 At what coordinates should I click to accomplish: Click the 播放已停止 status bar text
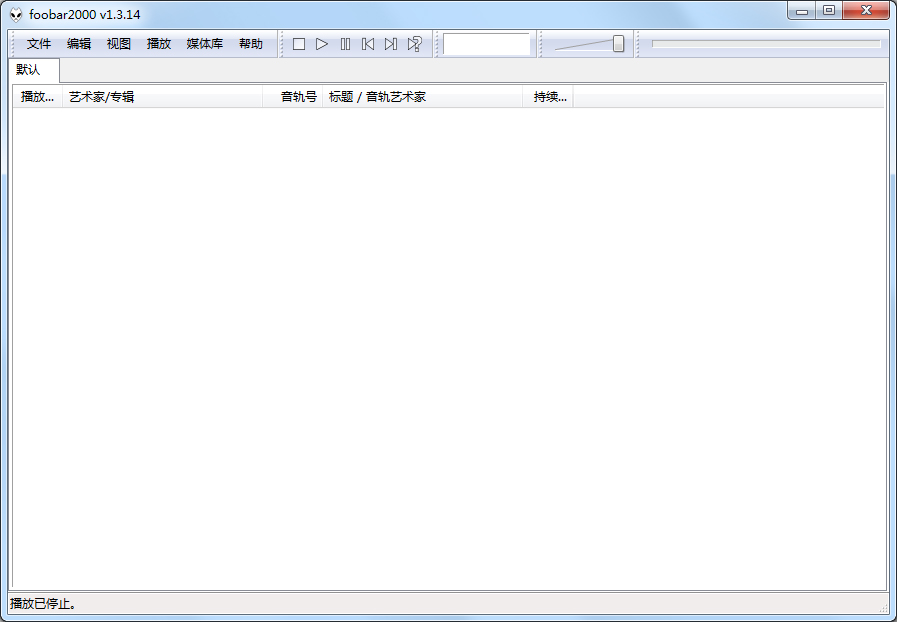tap(43, 604)
